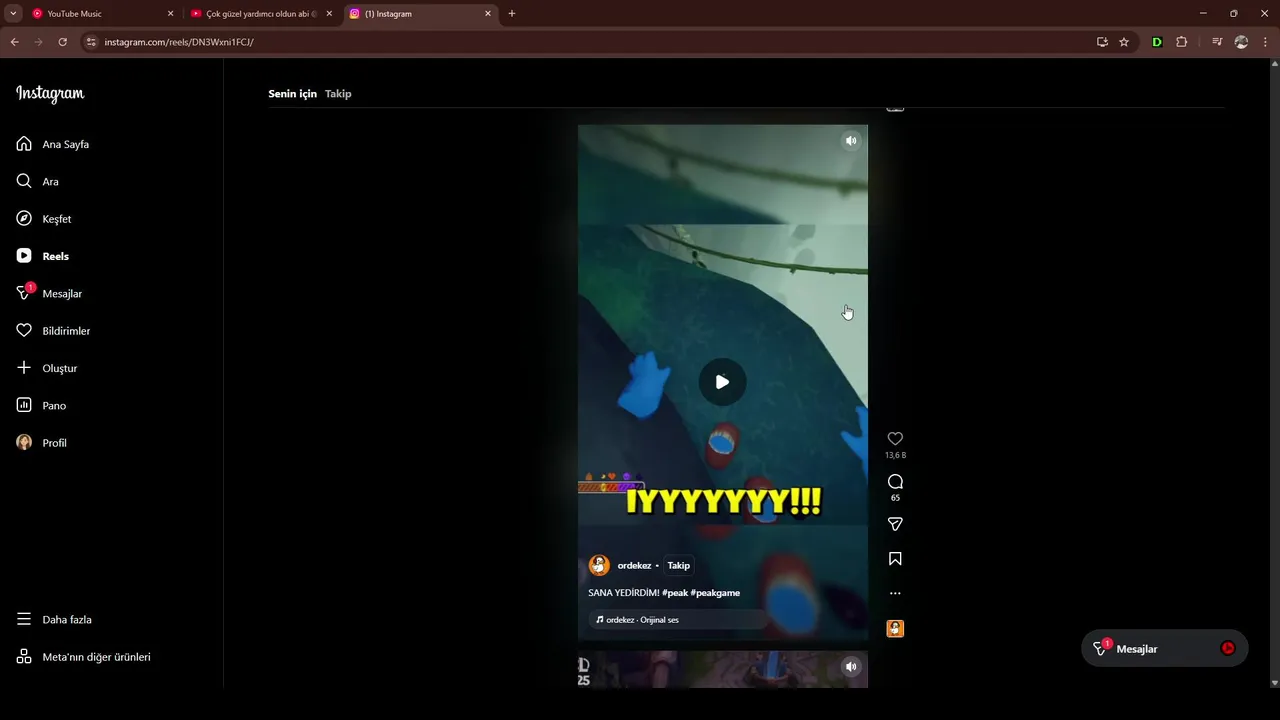
Task: Play the paused reel video
Action: [x=722, y=382]
